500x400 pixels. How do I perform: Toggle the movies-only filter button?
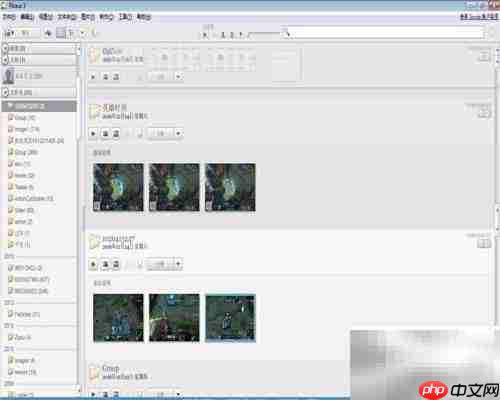pos(232,34)
